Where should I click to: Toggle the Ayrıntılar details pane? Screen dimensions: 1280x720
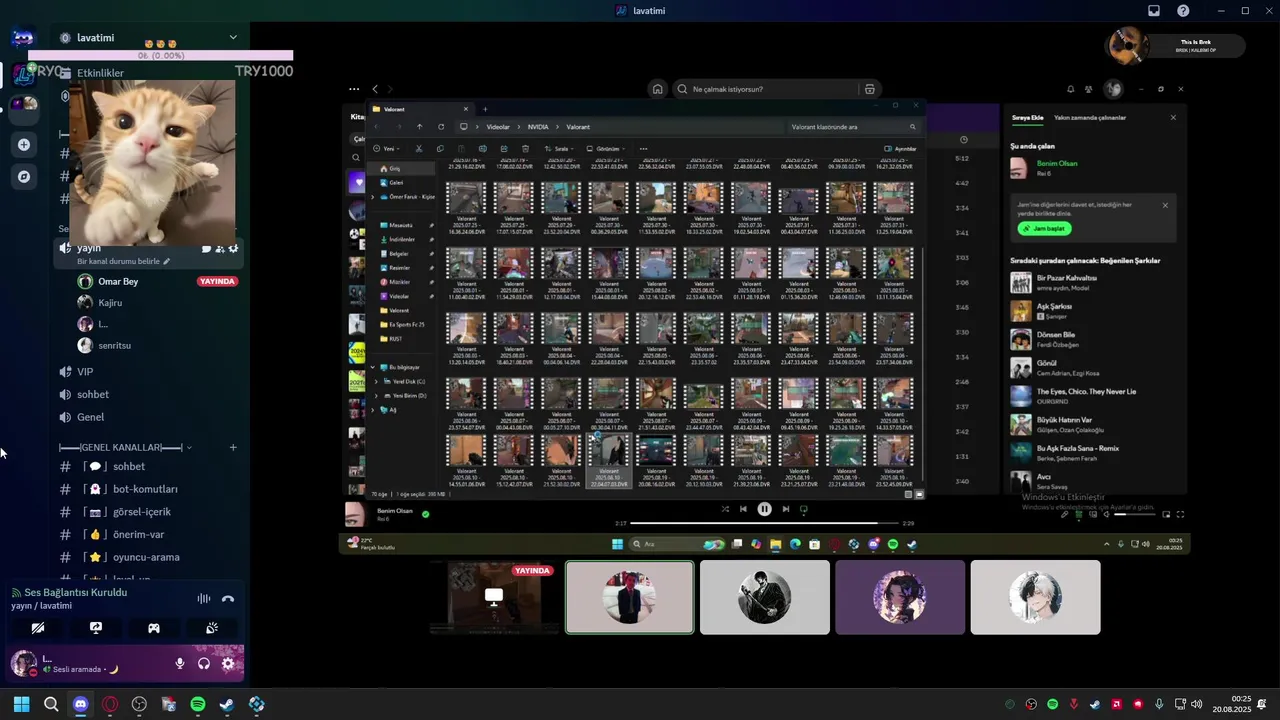[x=900, y=148]
